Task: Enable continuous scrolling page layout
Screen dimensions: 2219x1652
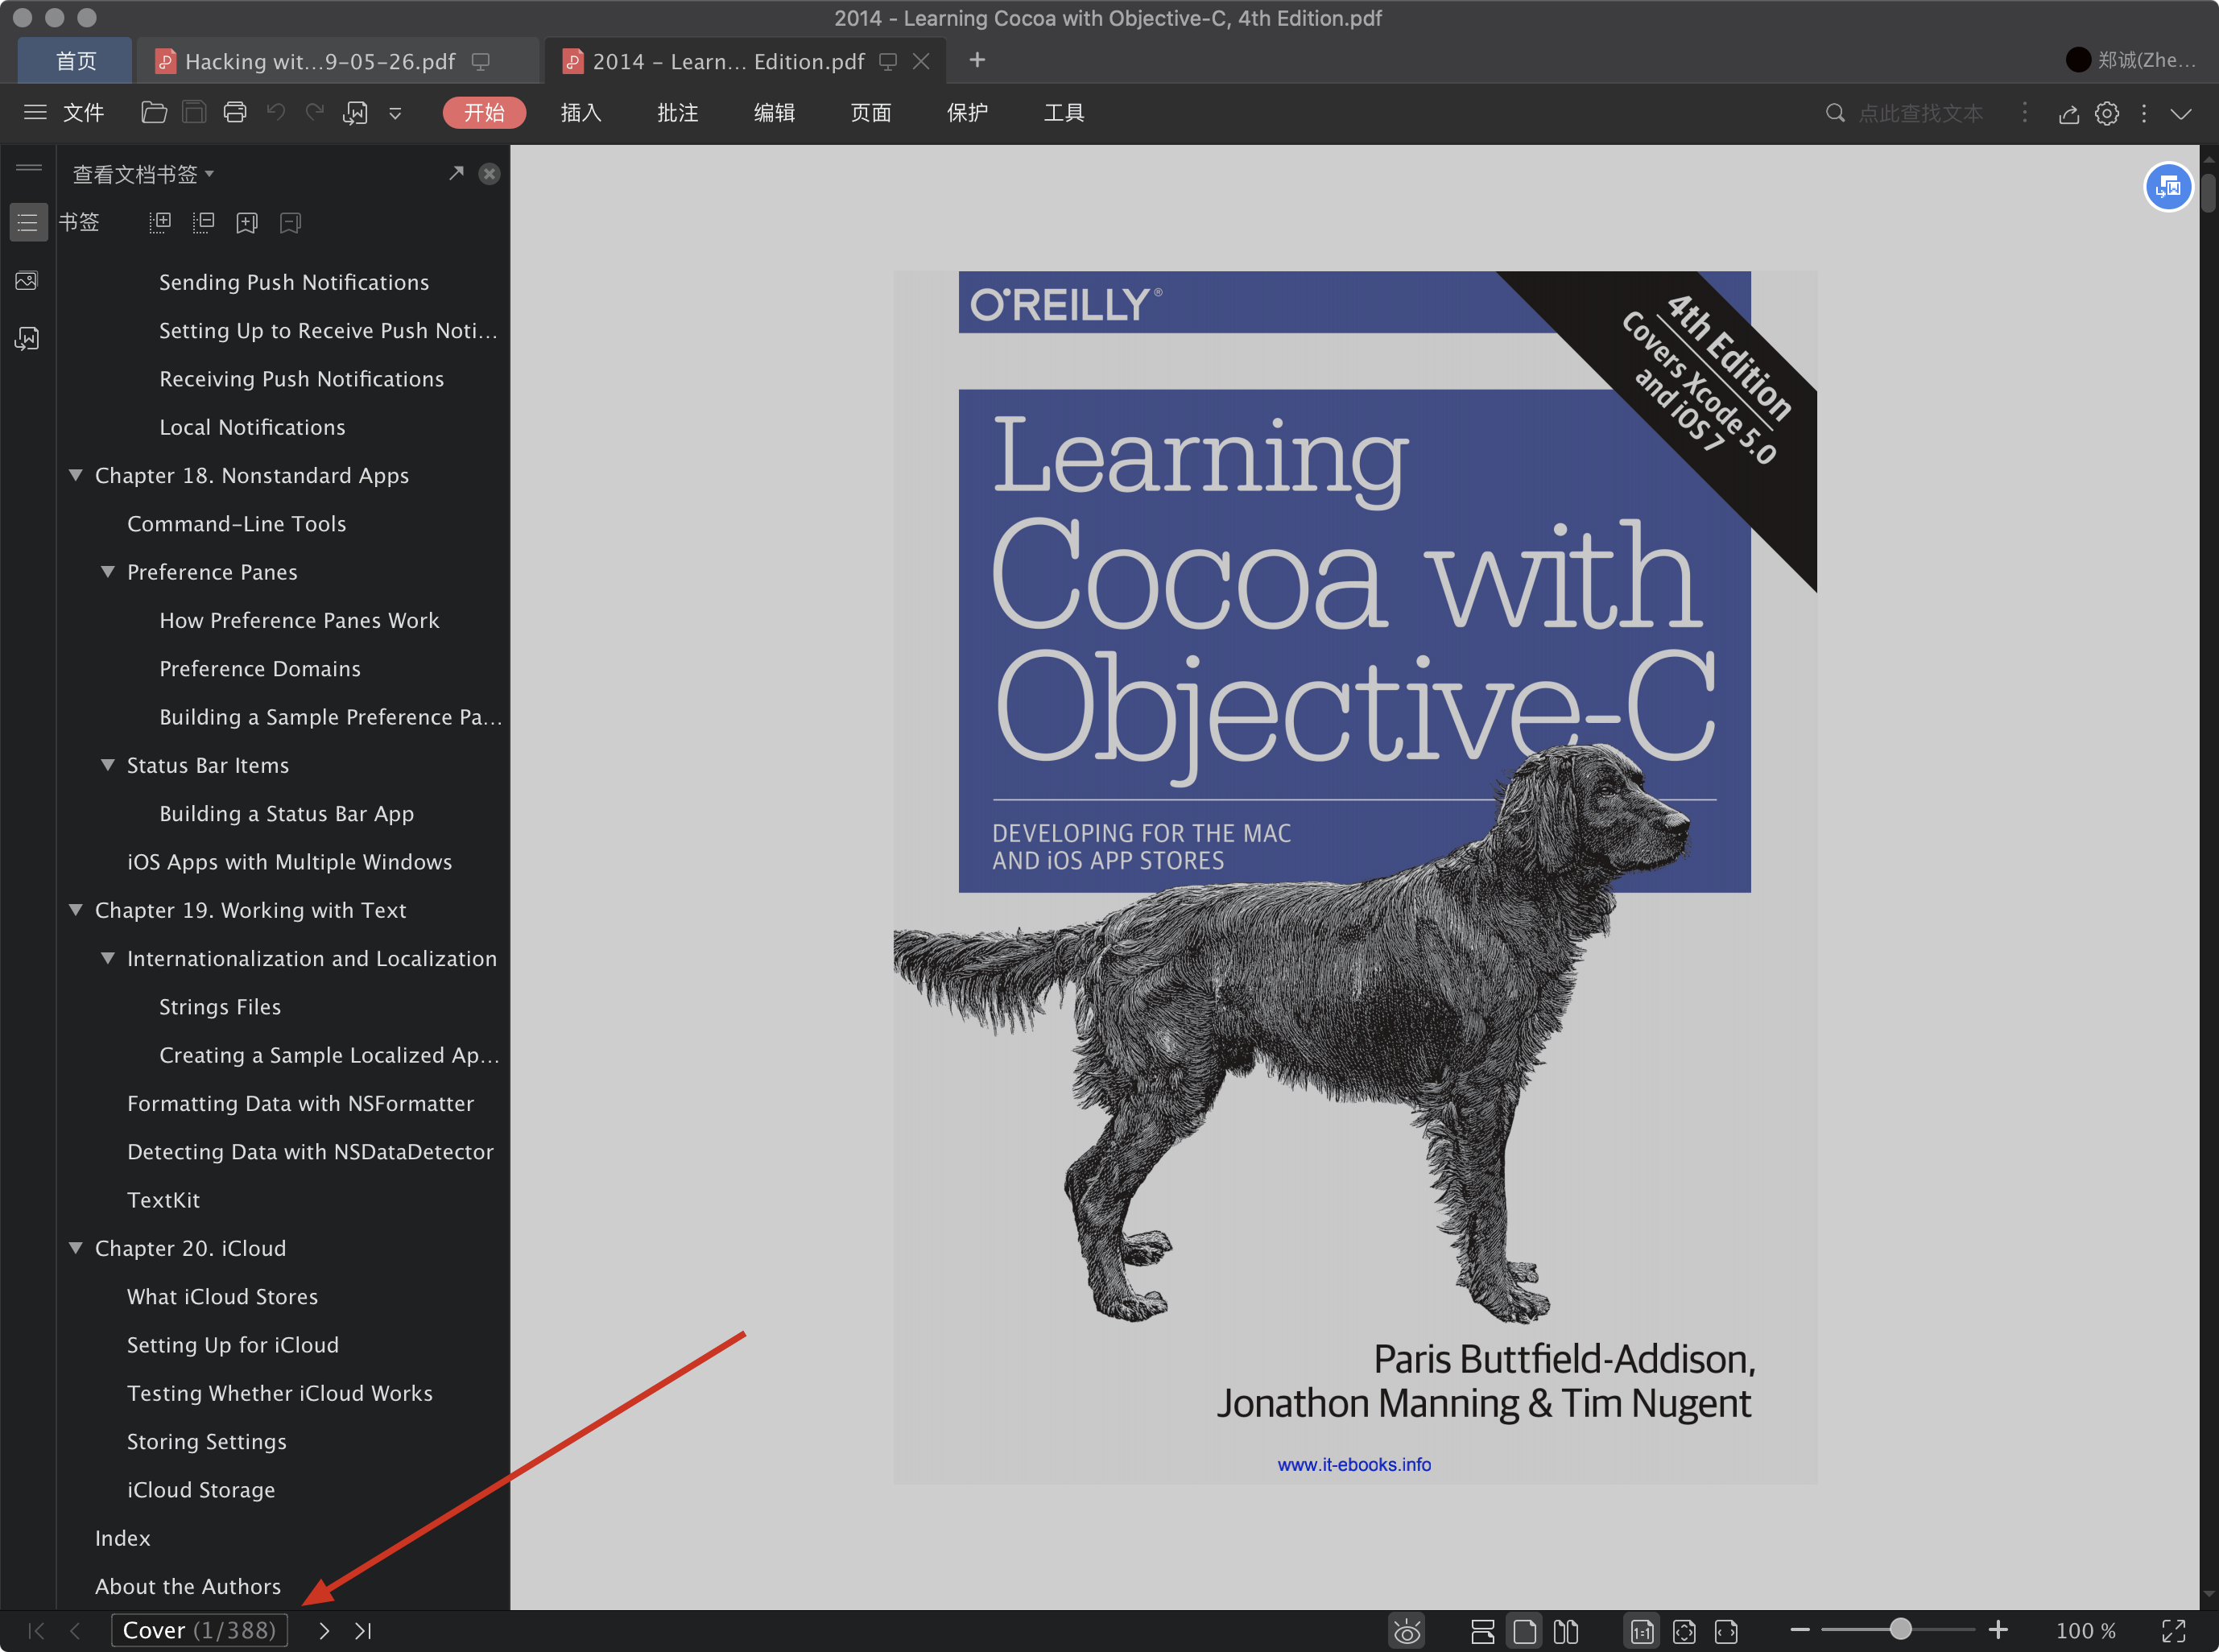Action: [1483, 1631]
